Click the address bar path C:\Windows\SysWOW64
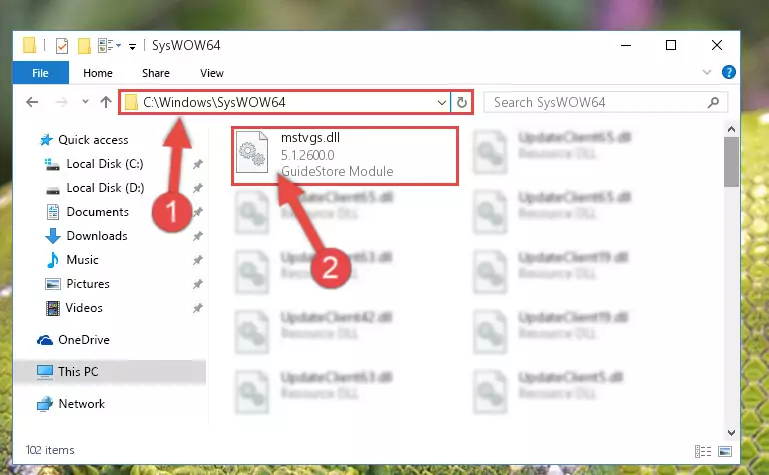The width and height of the screenshot is (769, 475). tap(214, 102)
